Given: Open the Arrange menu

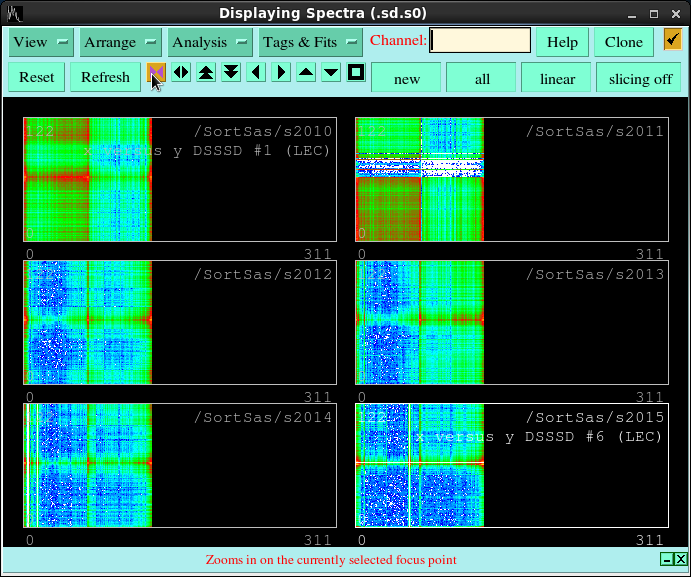Looking at the screenshot, I should coord(121,42).
